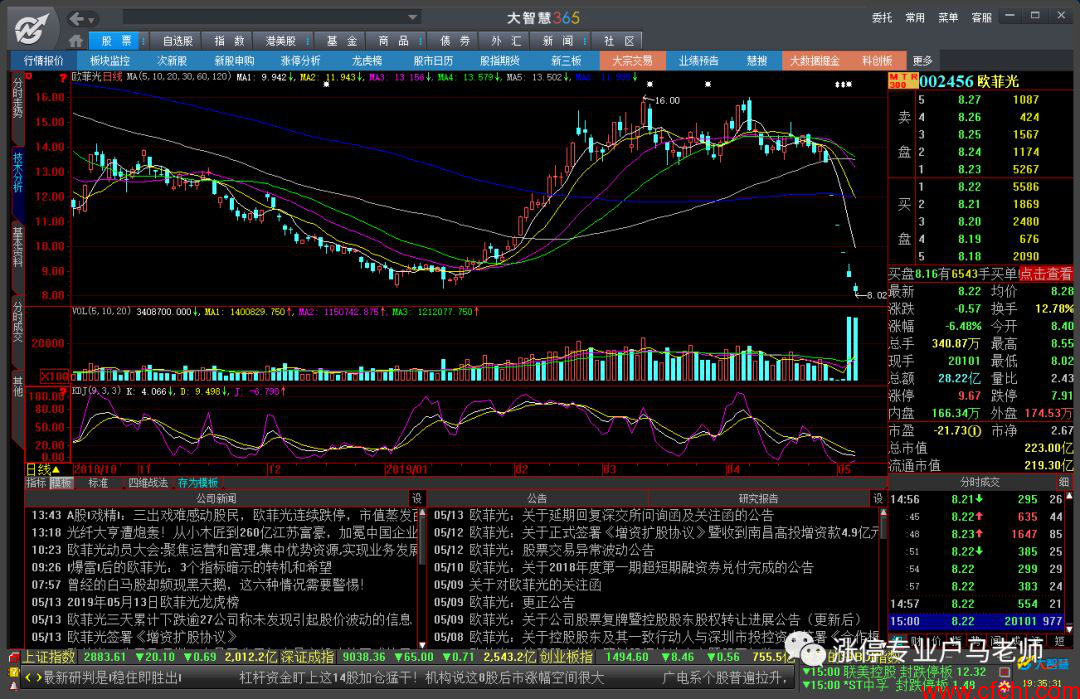Open 大数据掘金 highlighted tab
This screenshot has width=1080, height=699.
[814, 61]
